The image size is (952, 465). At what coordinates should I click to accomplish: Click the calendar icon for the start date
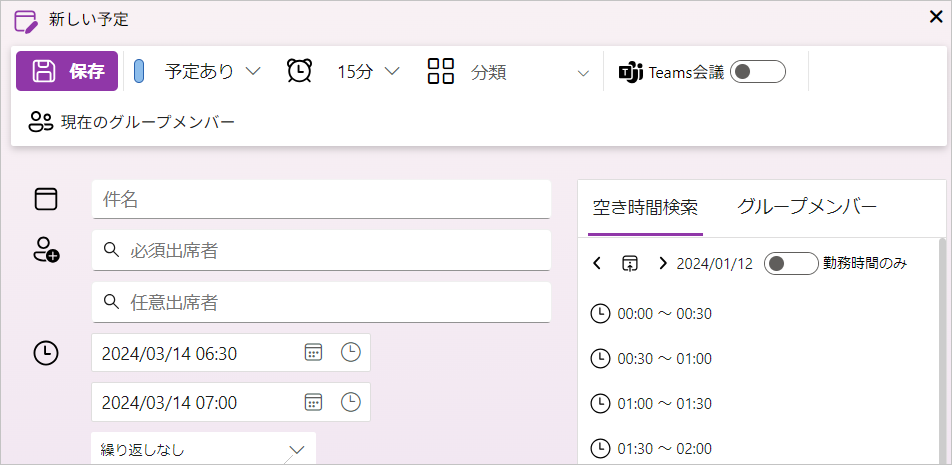pyautogui.click(x=313, y=352)
